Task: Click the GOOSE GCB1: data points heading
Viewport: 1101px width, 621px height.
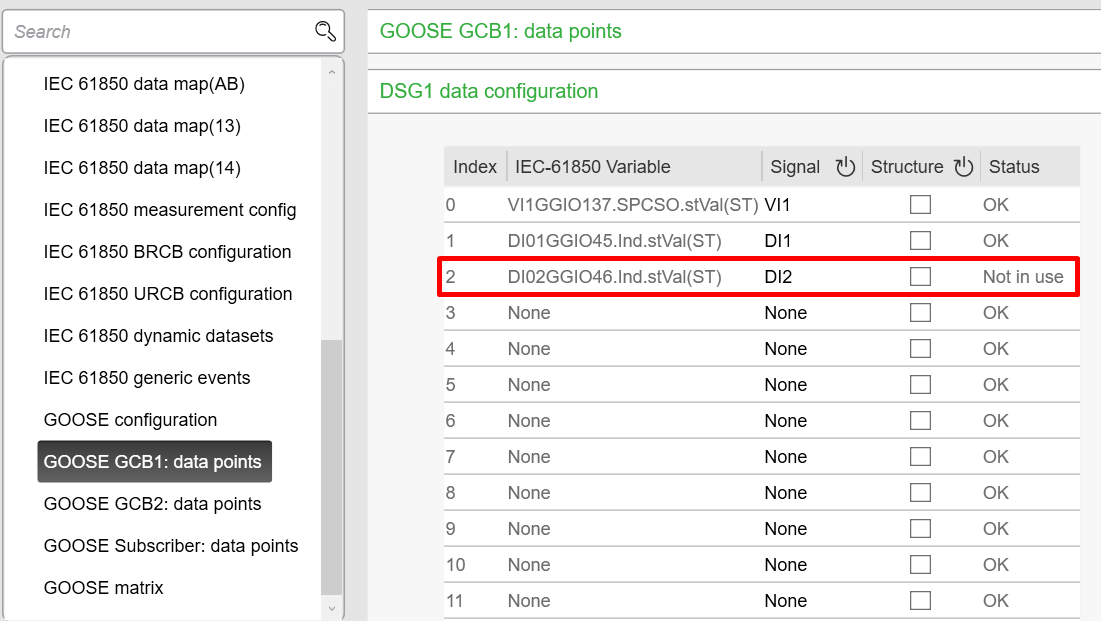Action: point(501,31)
